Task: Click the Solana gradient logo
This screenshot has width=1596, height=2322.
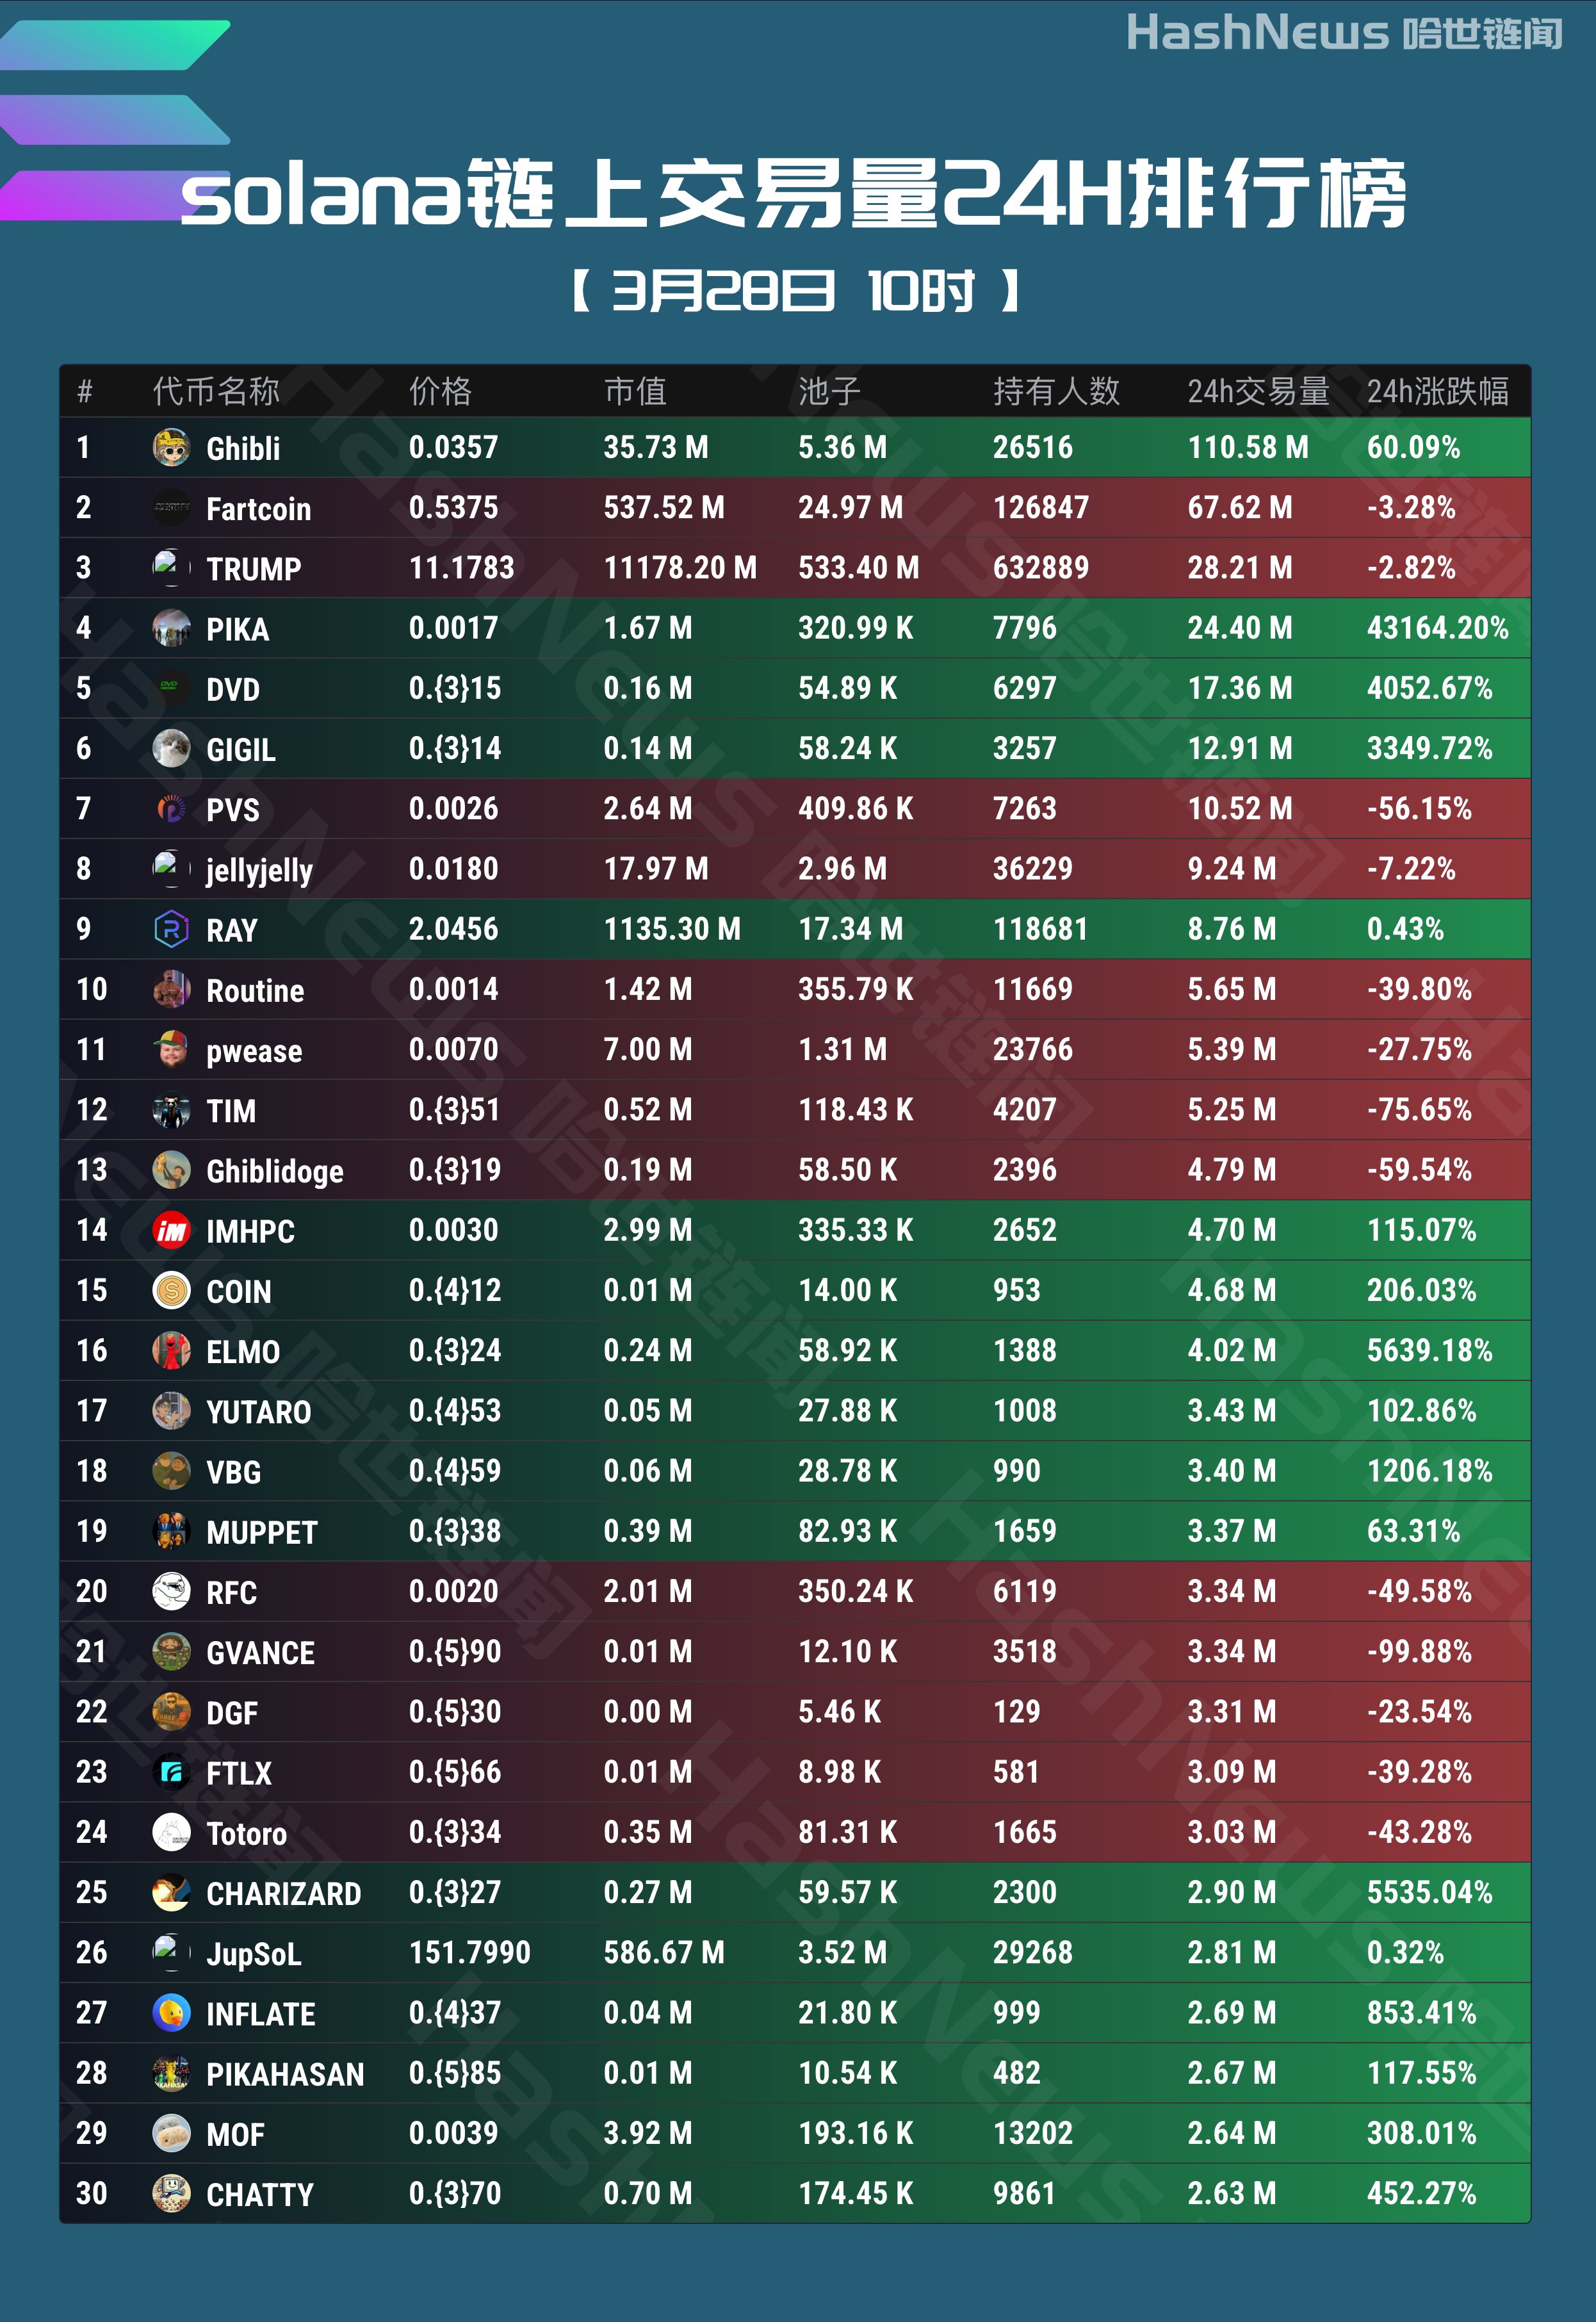Action: point(115,120)
